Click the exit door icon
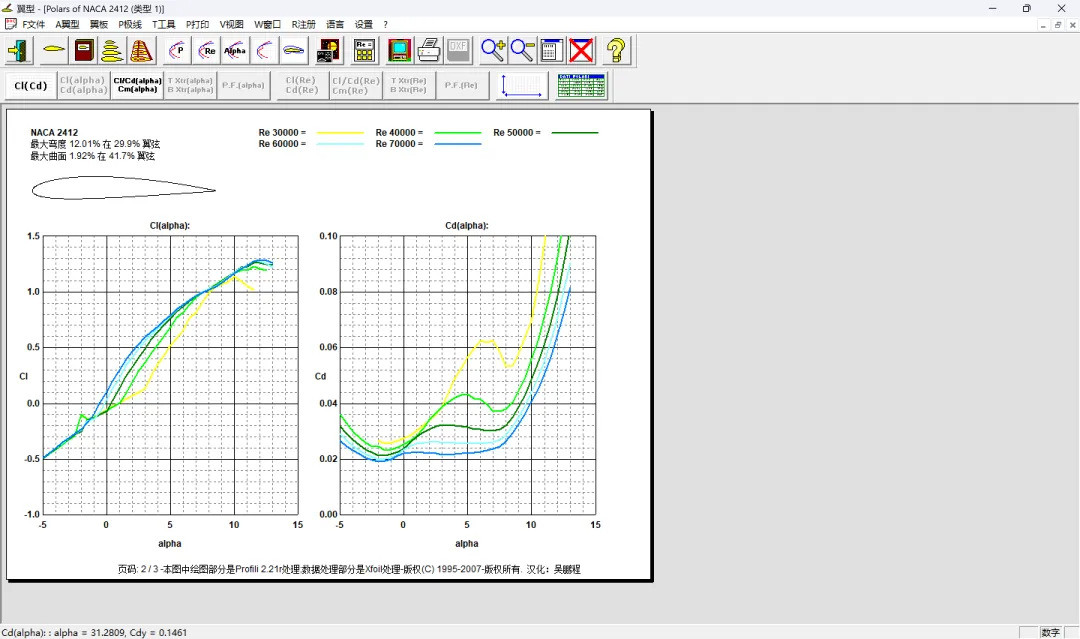Viewport: 1080px width, 639px height. tap(19, 50)
